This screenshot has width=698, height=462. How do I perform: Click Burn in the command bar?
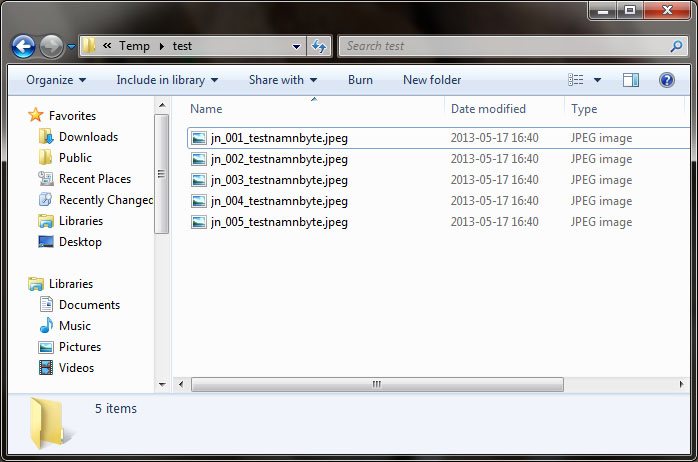[x=360, y=80]
